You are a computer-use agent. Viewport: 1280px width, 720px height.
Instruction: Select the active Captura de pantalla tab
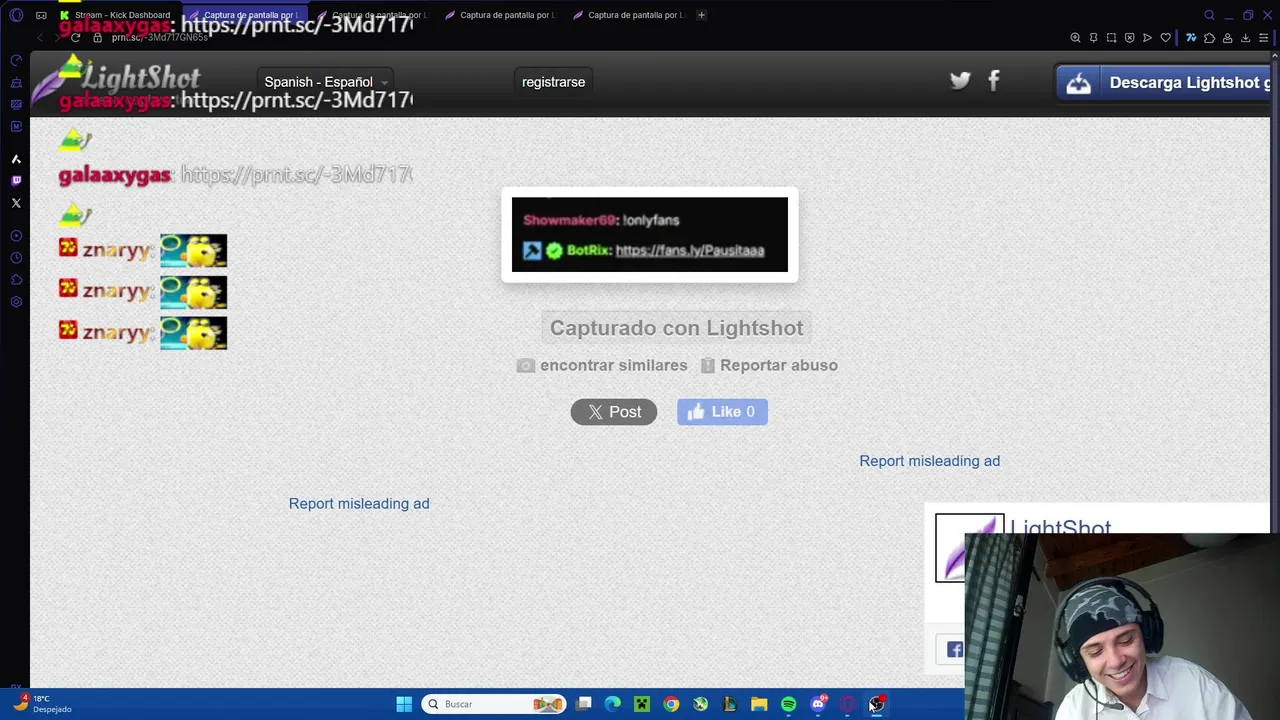tap(245, 15)
